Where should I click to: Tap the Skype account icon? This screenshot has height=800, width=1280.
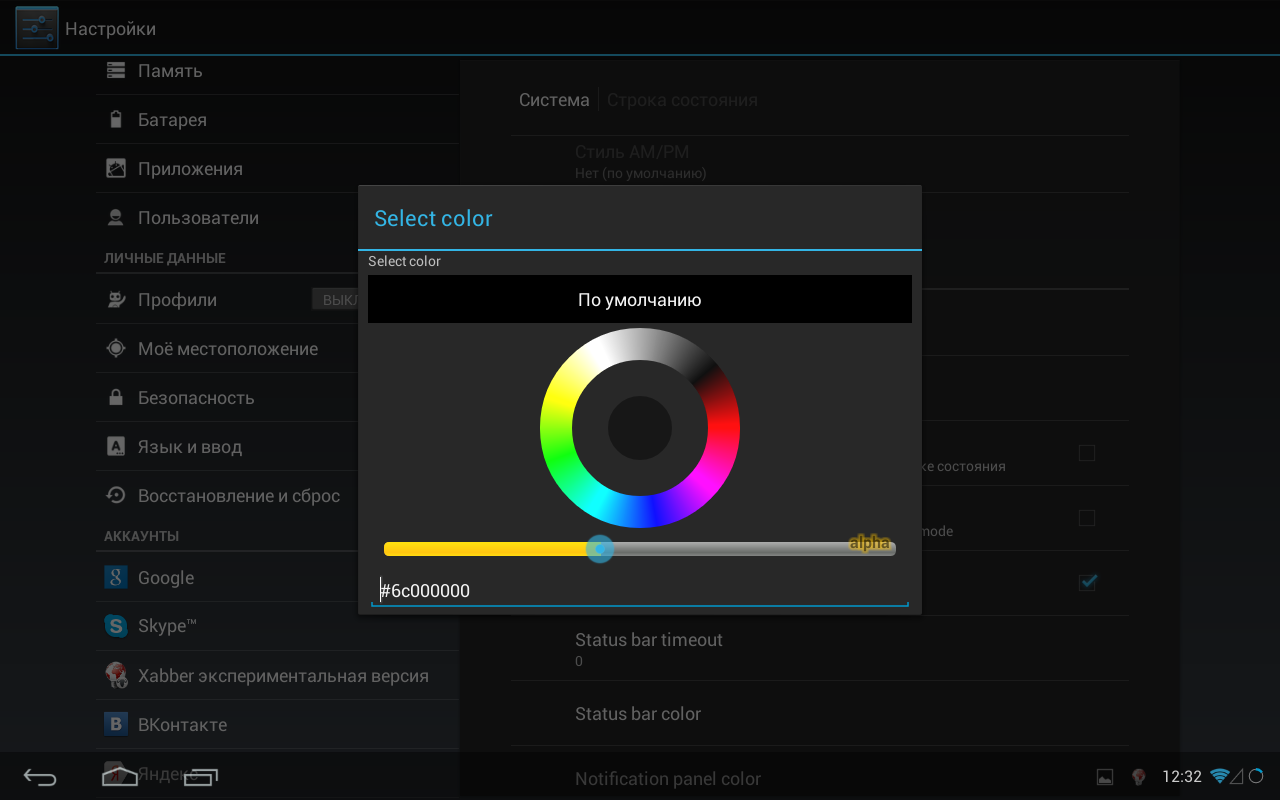(x=117, y=626)
